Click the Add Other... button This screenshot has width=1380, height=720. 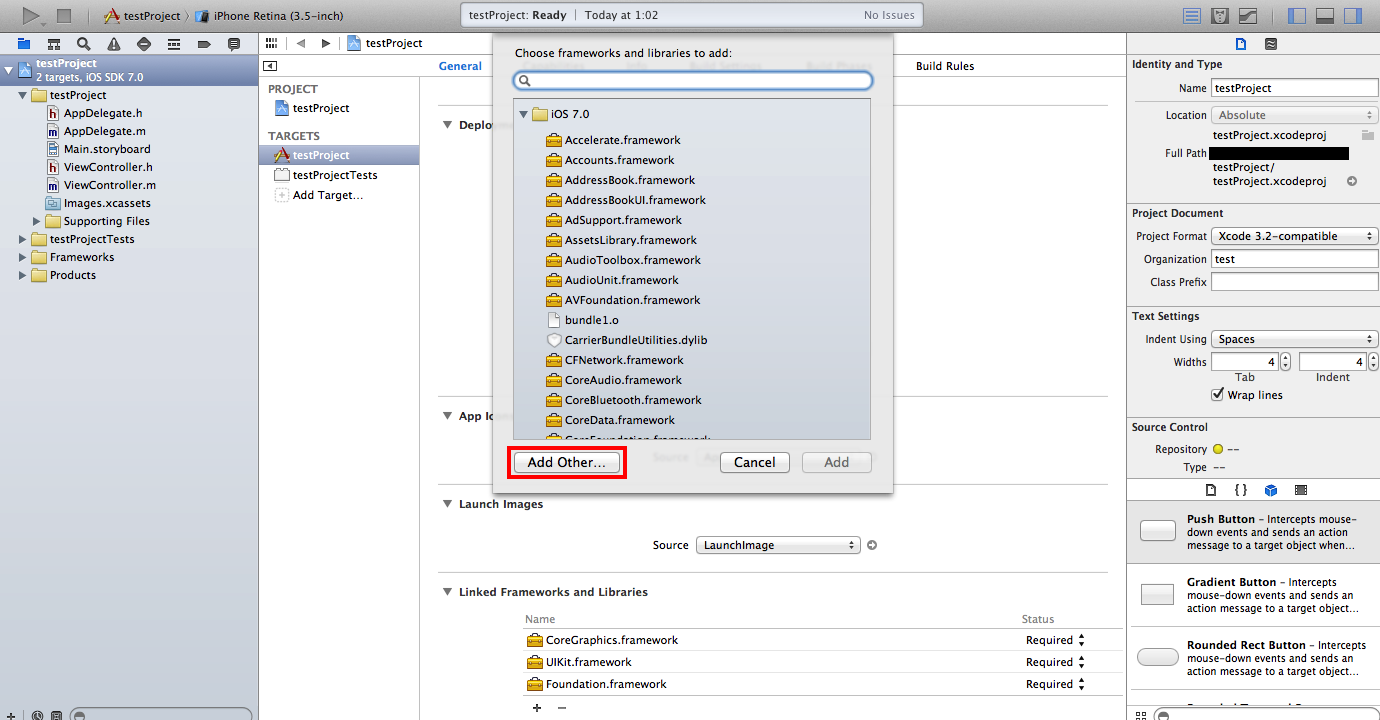coord(567,462)
